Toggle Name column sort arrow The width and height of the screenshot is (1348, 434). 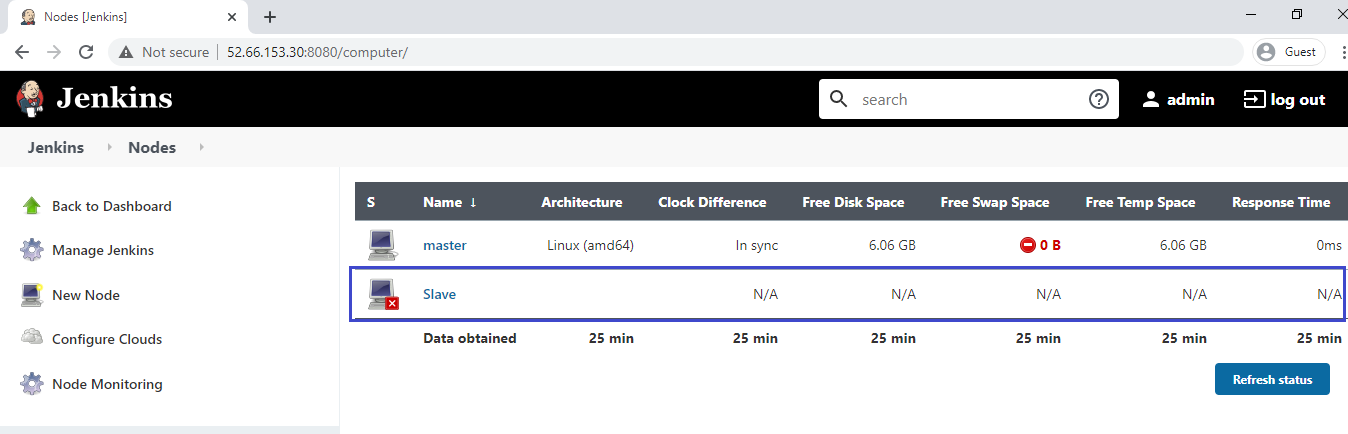point(473,202)
